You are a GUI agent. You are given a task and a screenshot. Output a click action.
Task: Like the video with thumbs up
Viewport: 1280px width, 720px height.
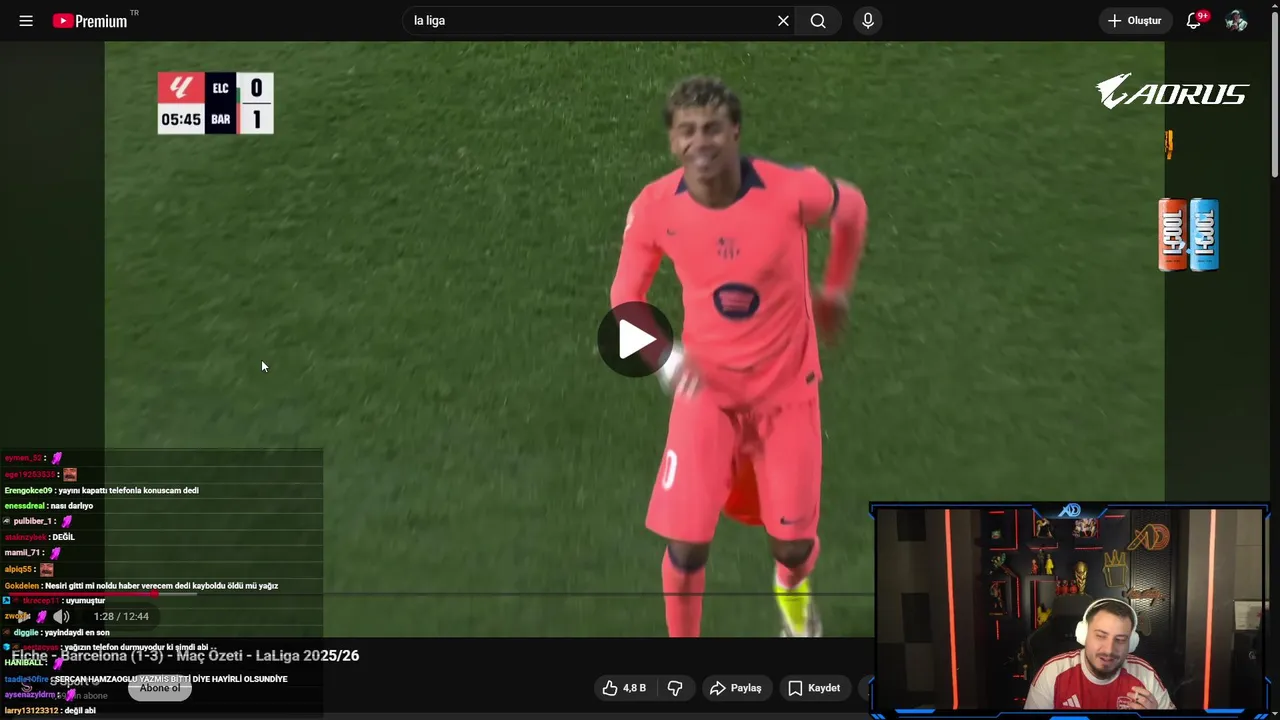click(624, 688)
